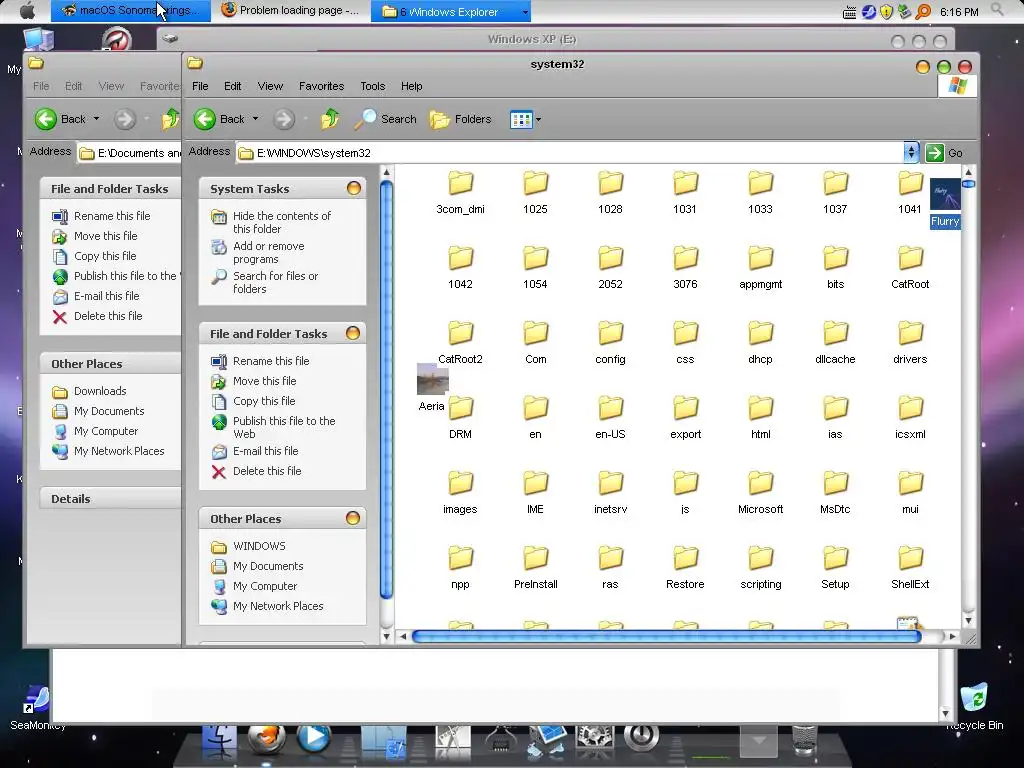
Task: Select the 1033 folder icon
Action: point(760,184)
